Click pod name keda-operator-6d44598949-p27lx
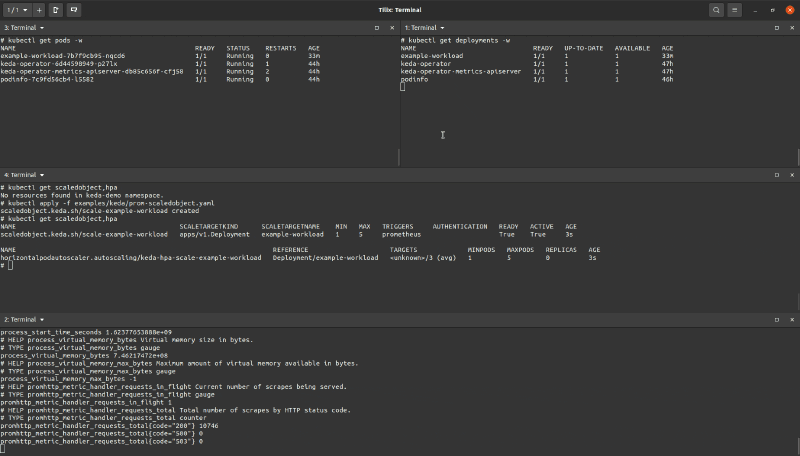Image resolution: width=800 pixels, height=456 pixels. [59, 64]
